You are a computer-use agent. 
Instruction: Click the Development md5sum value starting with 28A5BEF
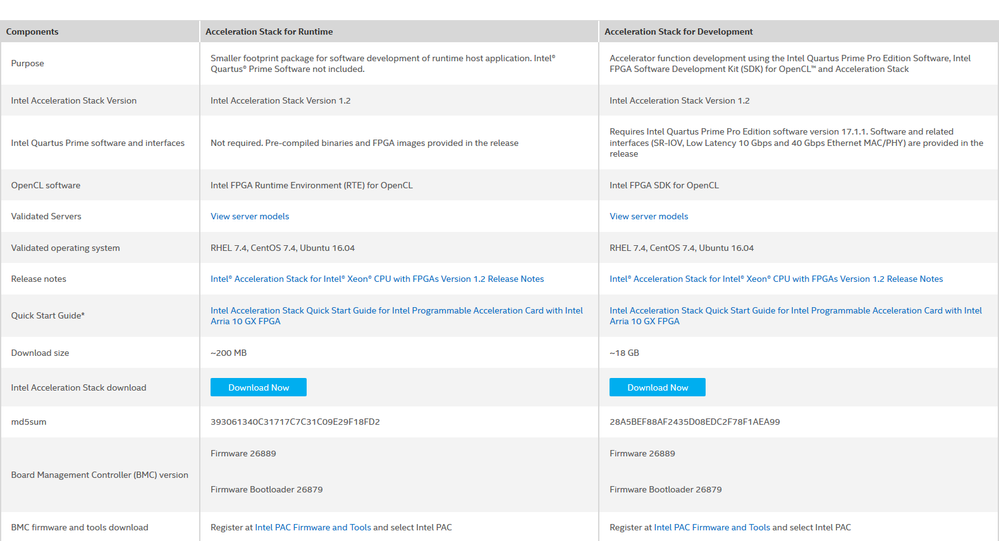(694, 422)
